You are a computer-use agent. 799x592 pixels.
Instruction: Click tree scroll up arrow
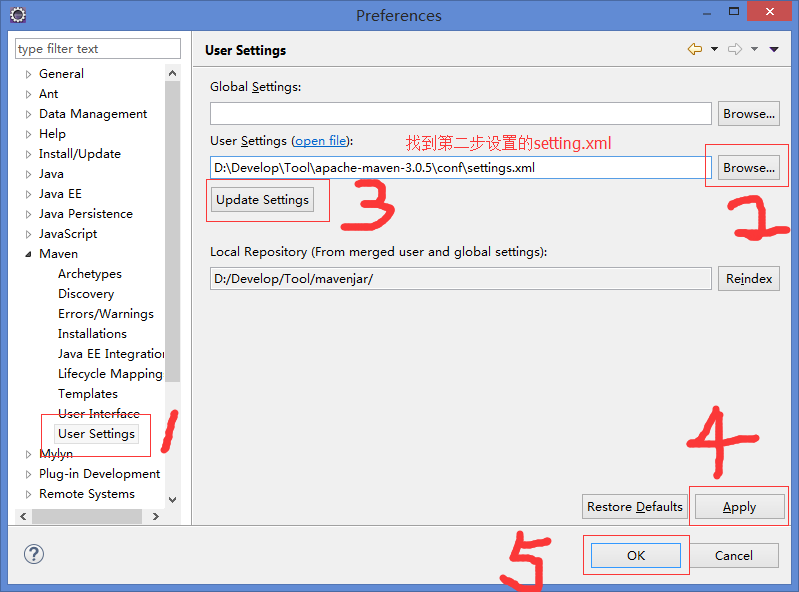coord(173,73)
